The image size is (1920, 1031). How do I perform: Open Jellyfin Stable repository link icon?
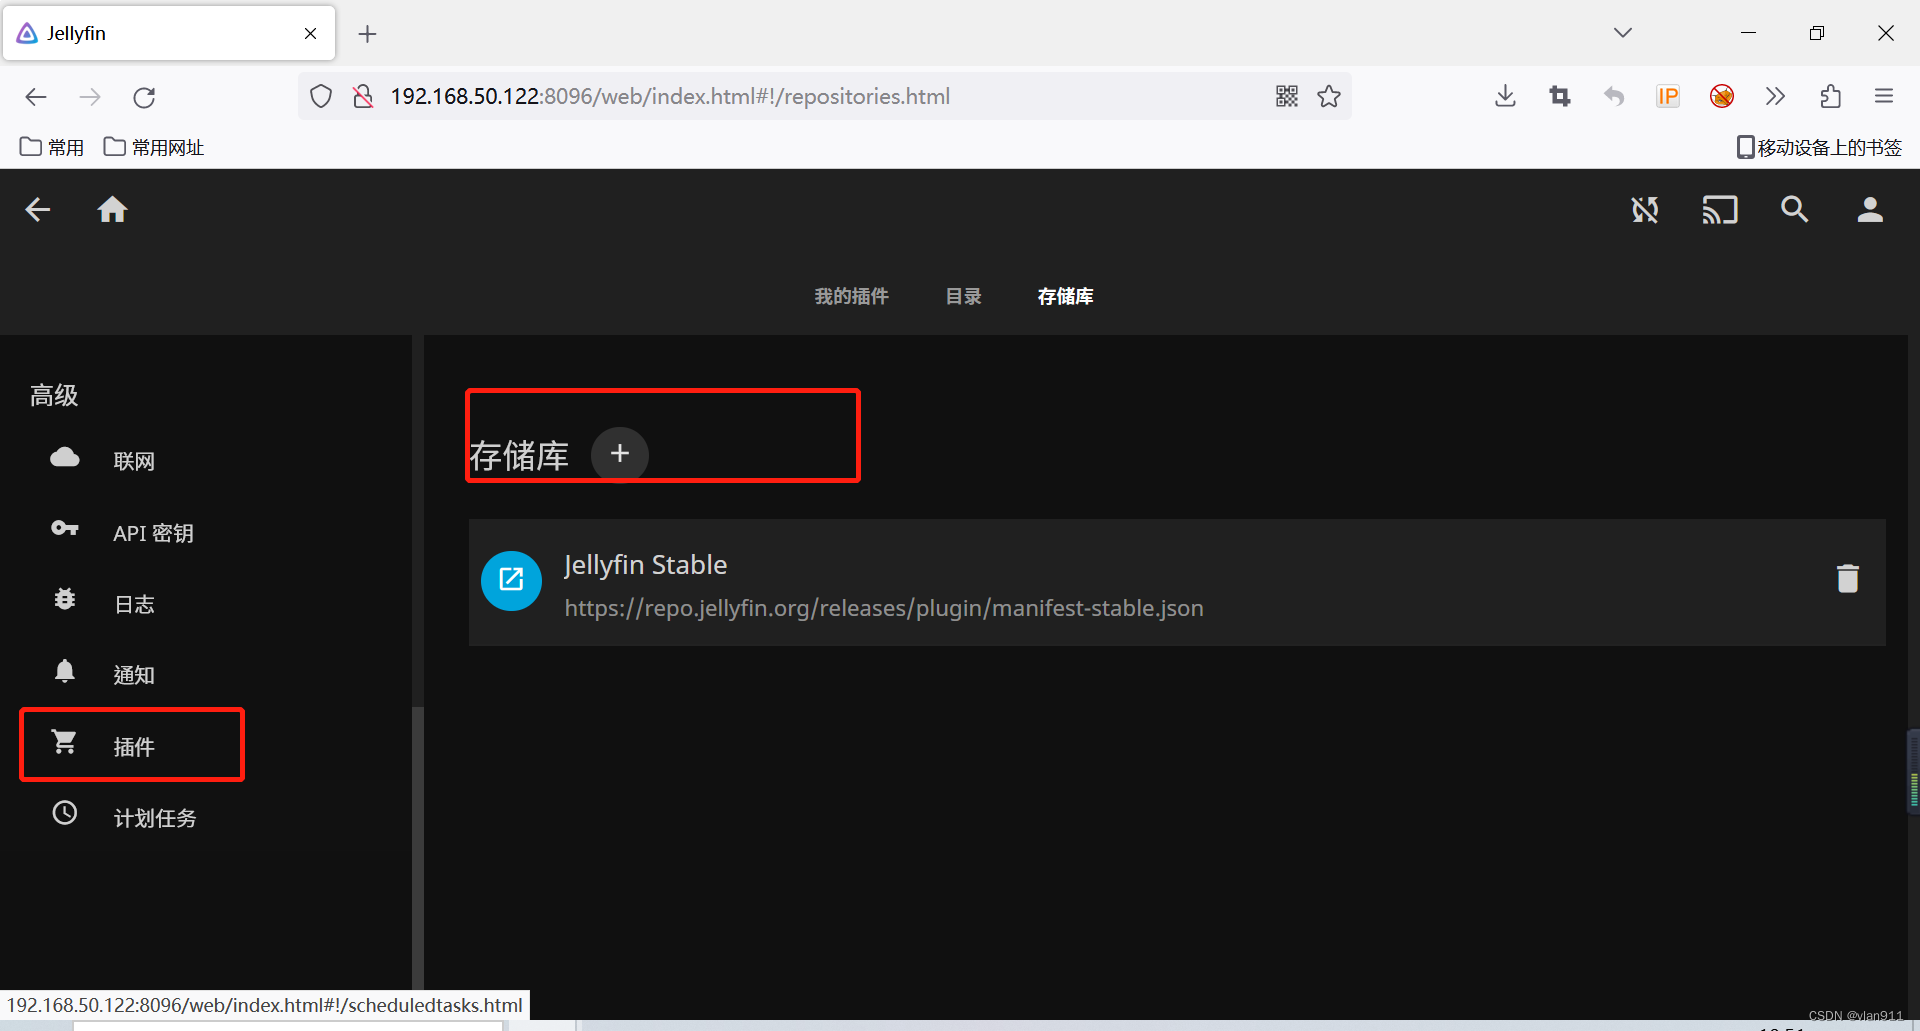click(511, 580)
